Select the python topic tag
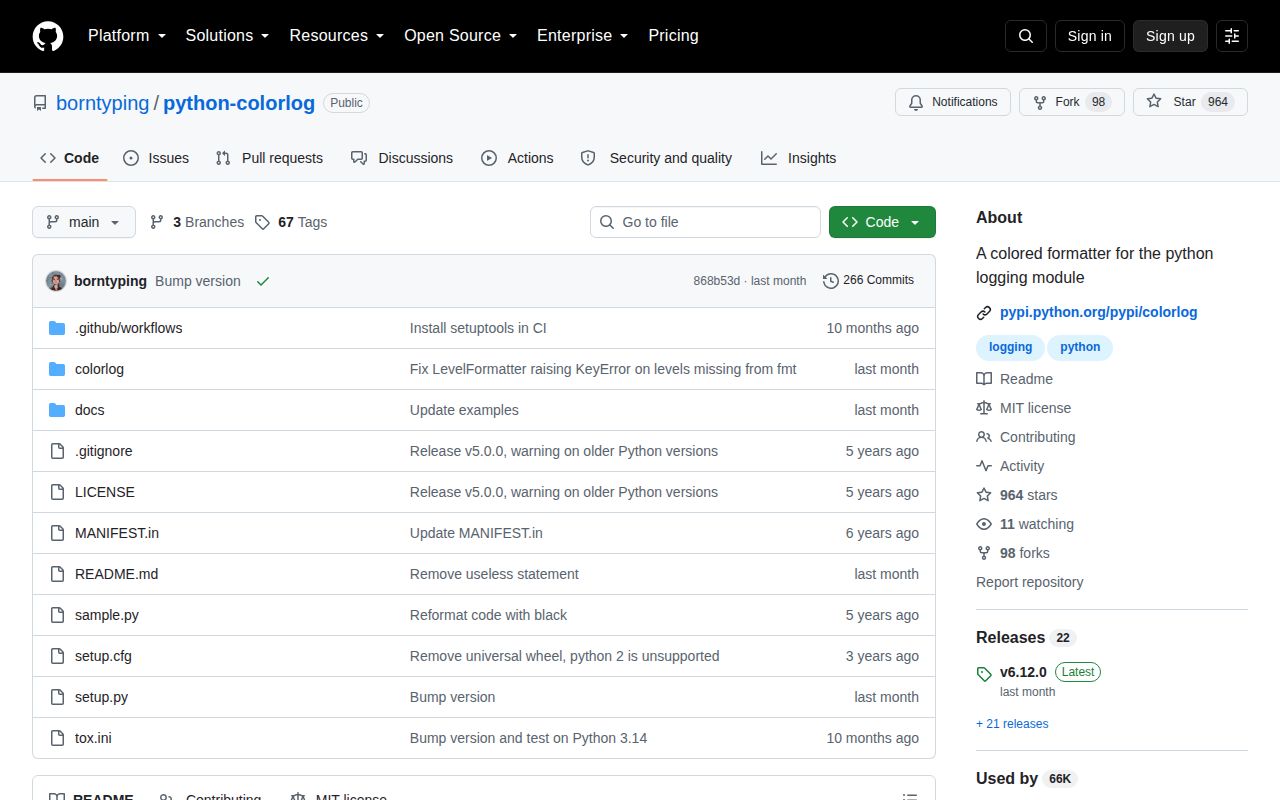Screen dimensions: 1280x800 tap(1080, 347)
